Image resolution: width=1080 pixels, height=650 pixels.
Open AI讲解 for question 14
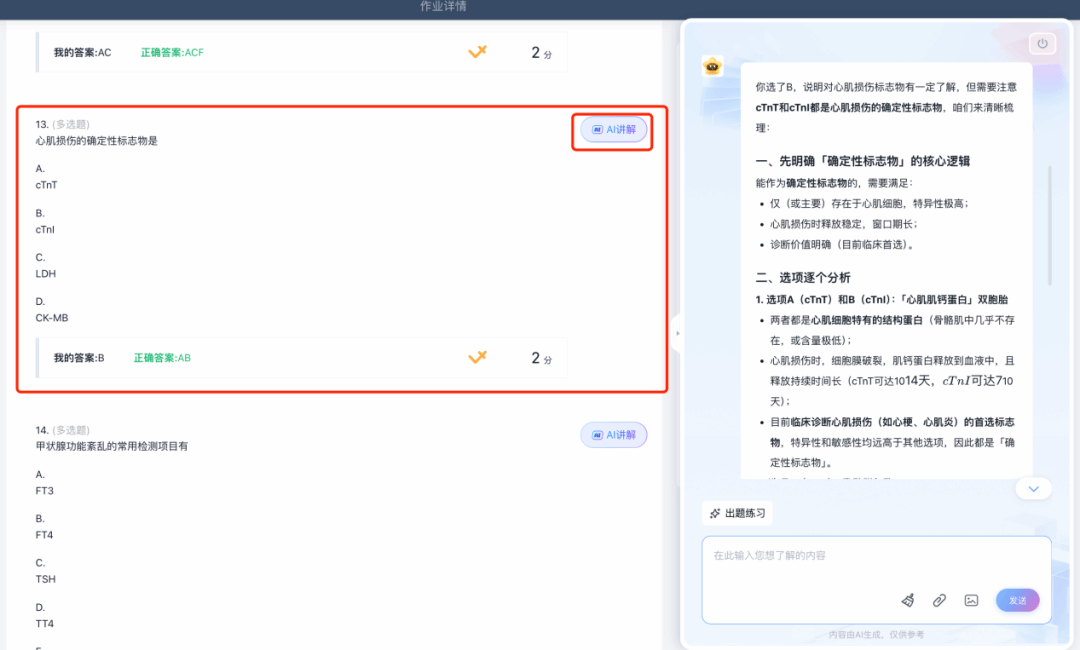tap(613, 434)
